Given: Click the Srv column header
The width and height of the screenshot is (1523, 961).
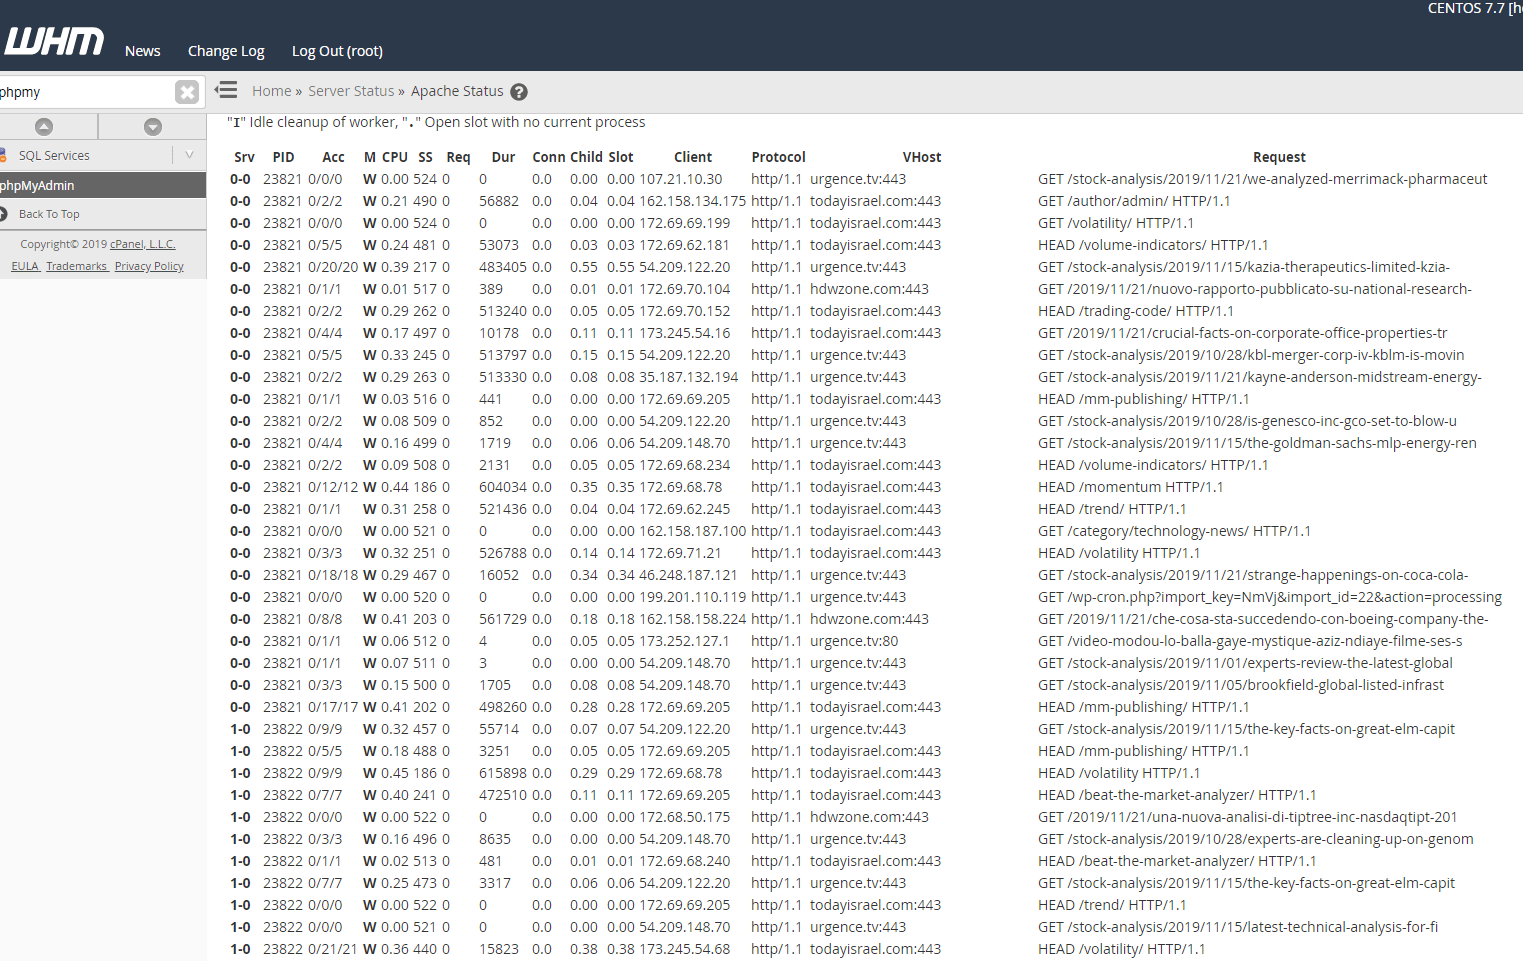Looking at the screenshot, I should (244, 157).
